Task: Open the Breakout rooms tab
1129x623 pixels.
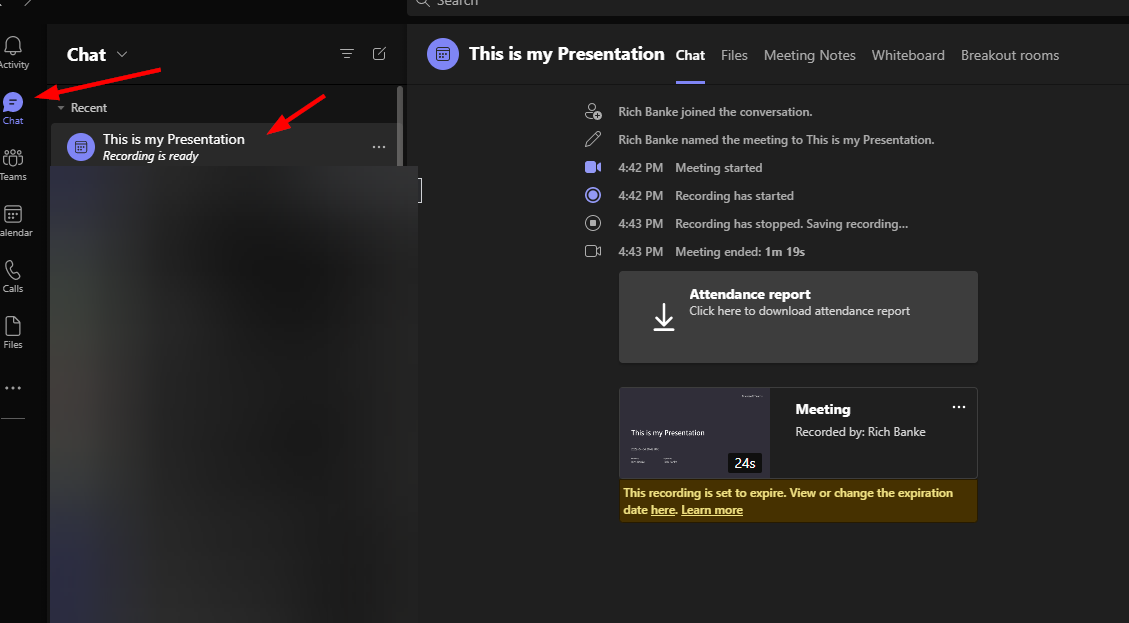Action: tap(1009, 55)
